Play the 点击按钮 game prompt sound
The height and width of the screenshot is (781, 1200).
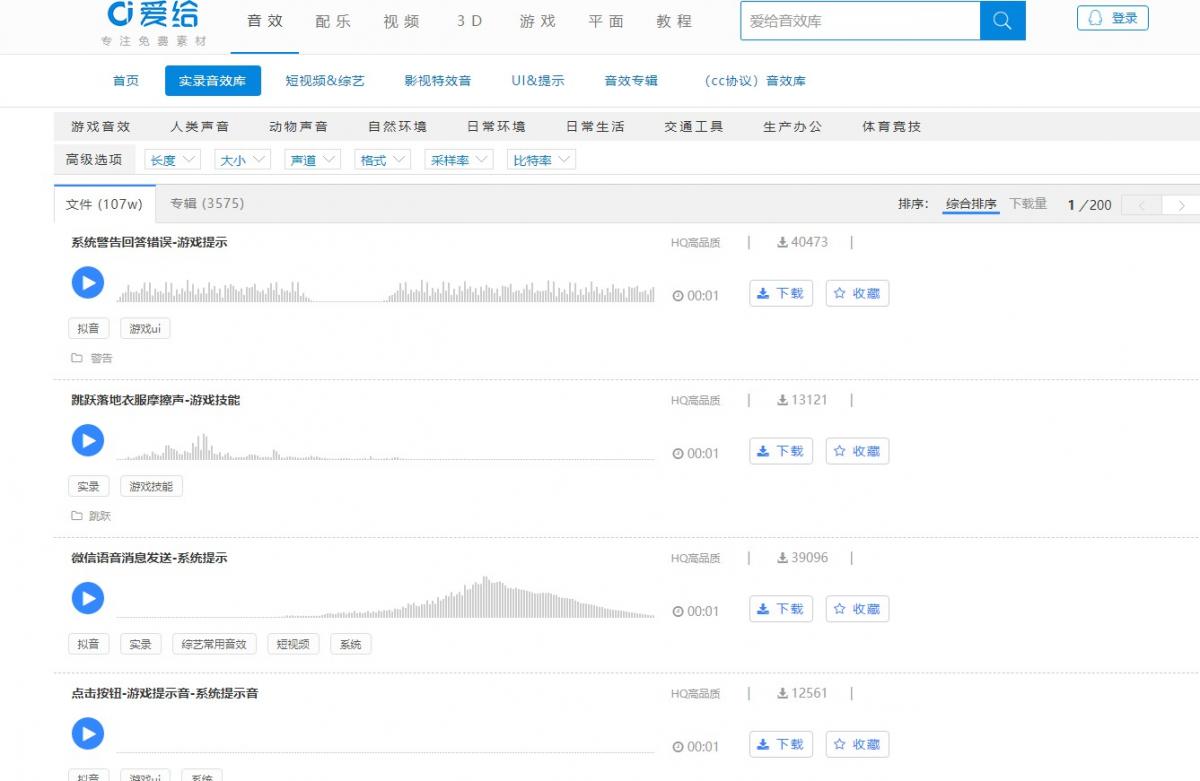(x=88, y=734)
